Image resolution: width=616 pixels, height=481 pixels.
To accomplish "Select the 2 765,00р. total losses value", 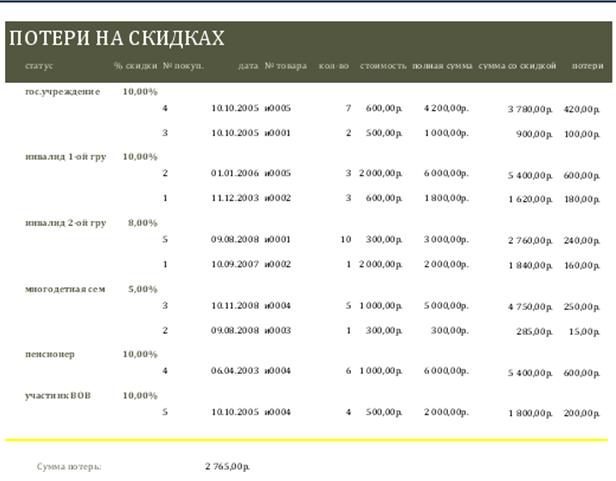I will (x=227, y=466).
